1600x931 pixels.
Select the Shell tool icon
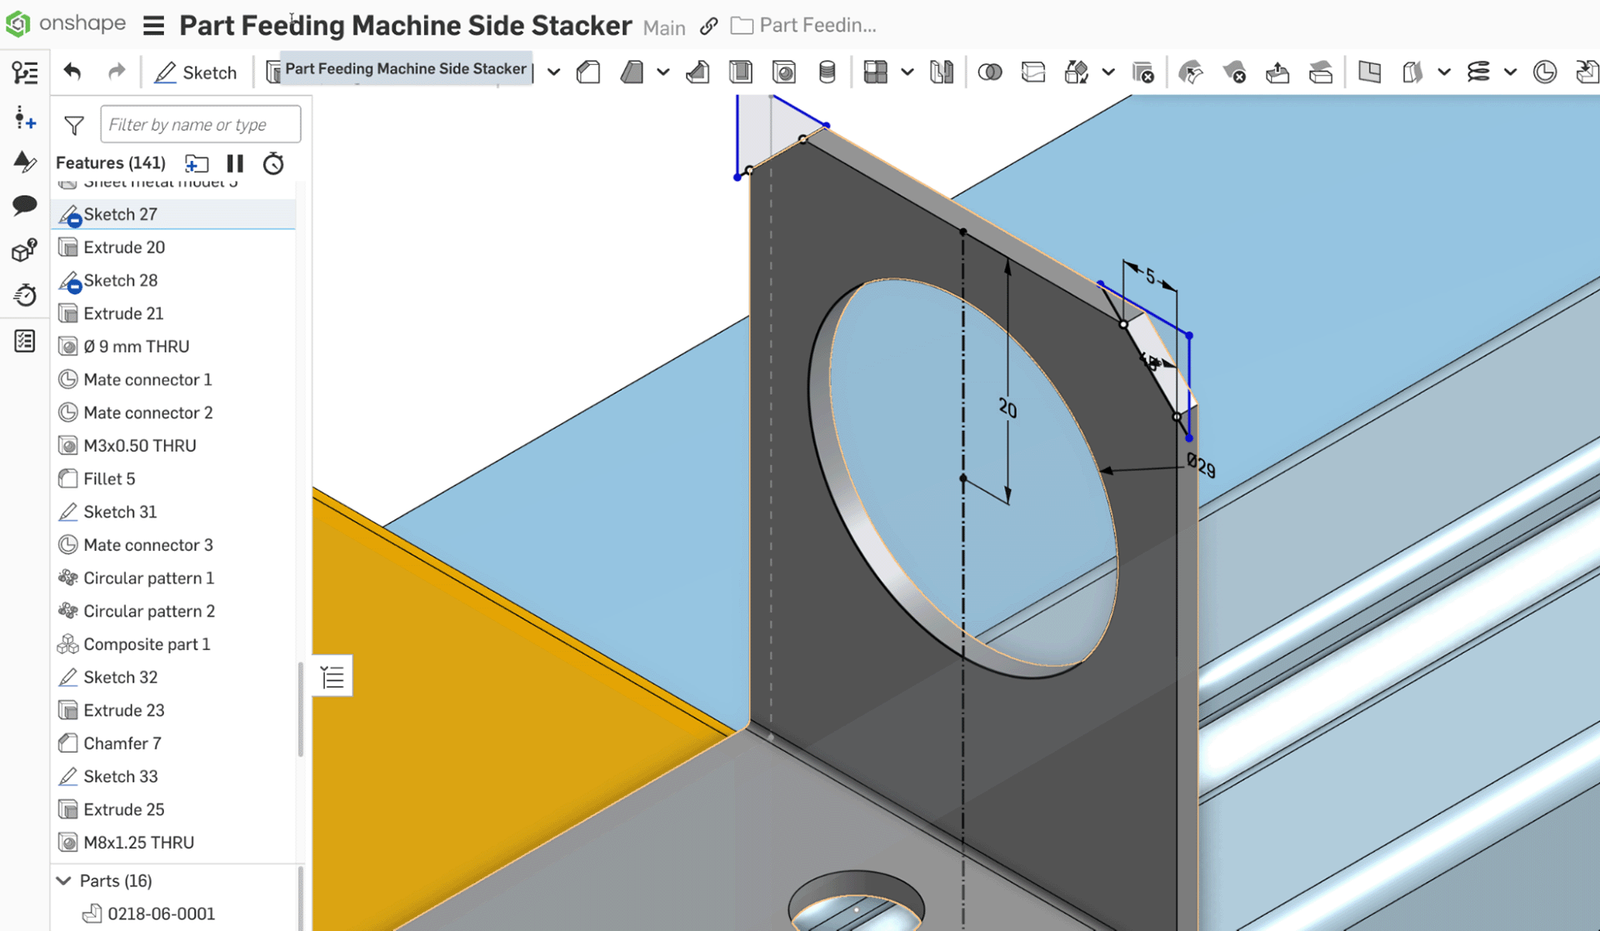pos(741,72)
